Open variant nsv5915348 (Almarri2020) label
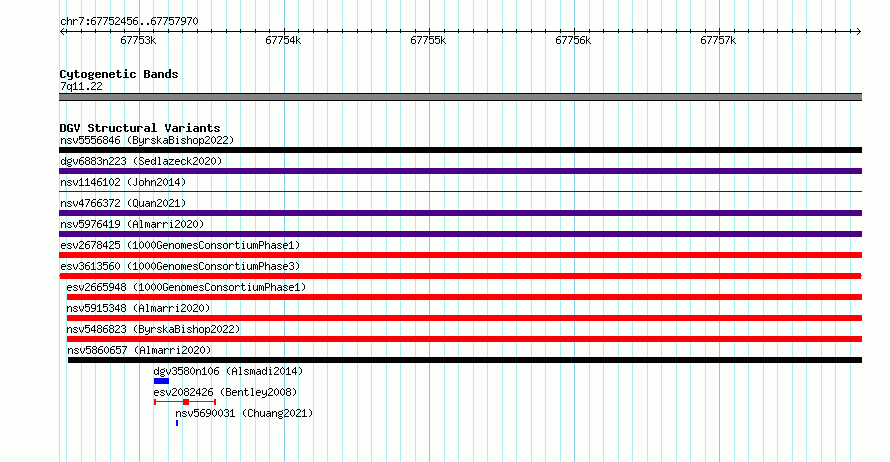The height and width of the screenshot is (462, 890). coord(138,308)
